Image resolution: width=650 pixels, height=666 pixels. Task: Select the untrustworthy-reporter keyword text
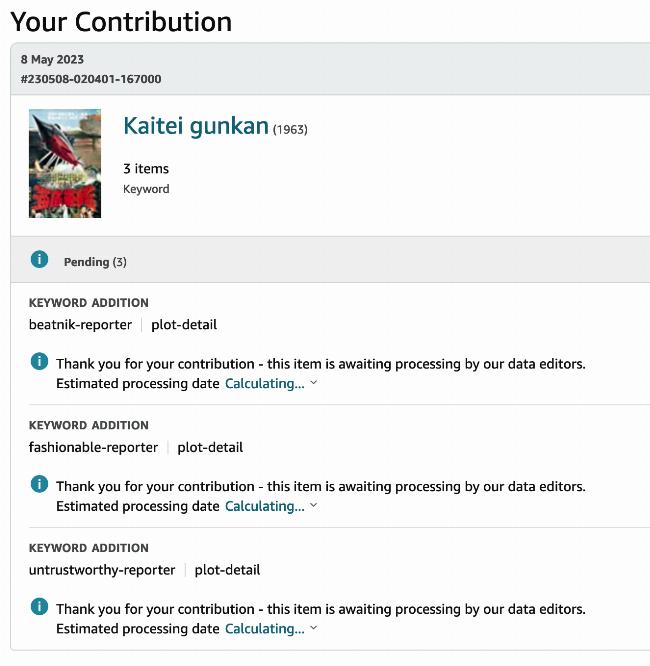click(102, 570)
